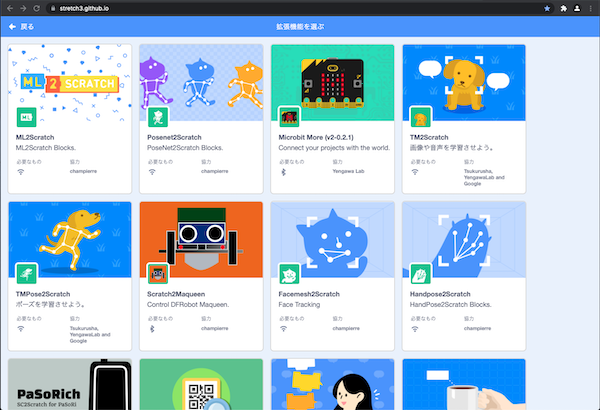Click the wifi requirement icon on TM2Scratch card

click(x=415, y=172)
